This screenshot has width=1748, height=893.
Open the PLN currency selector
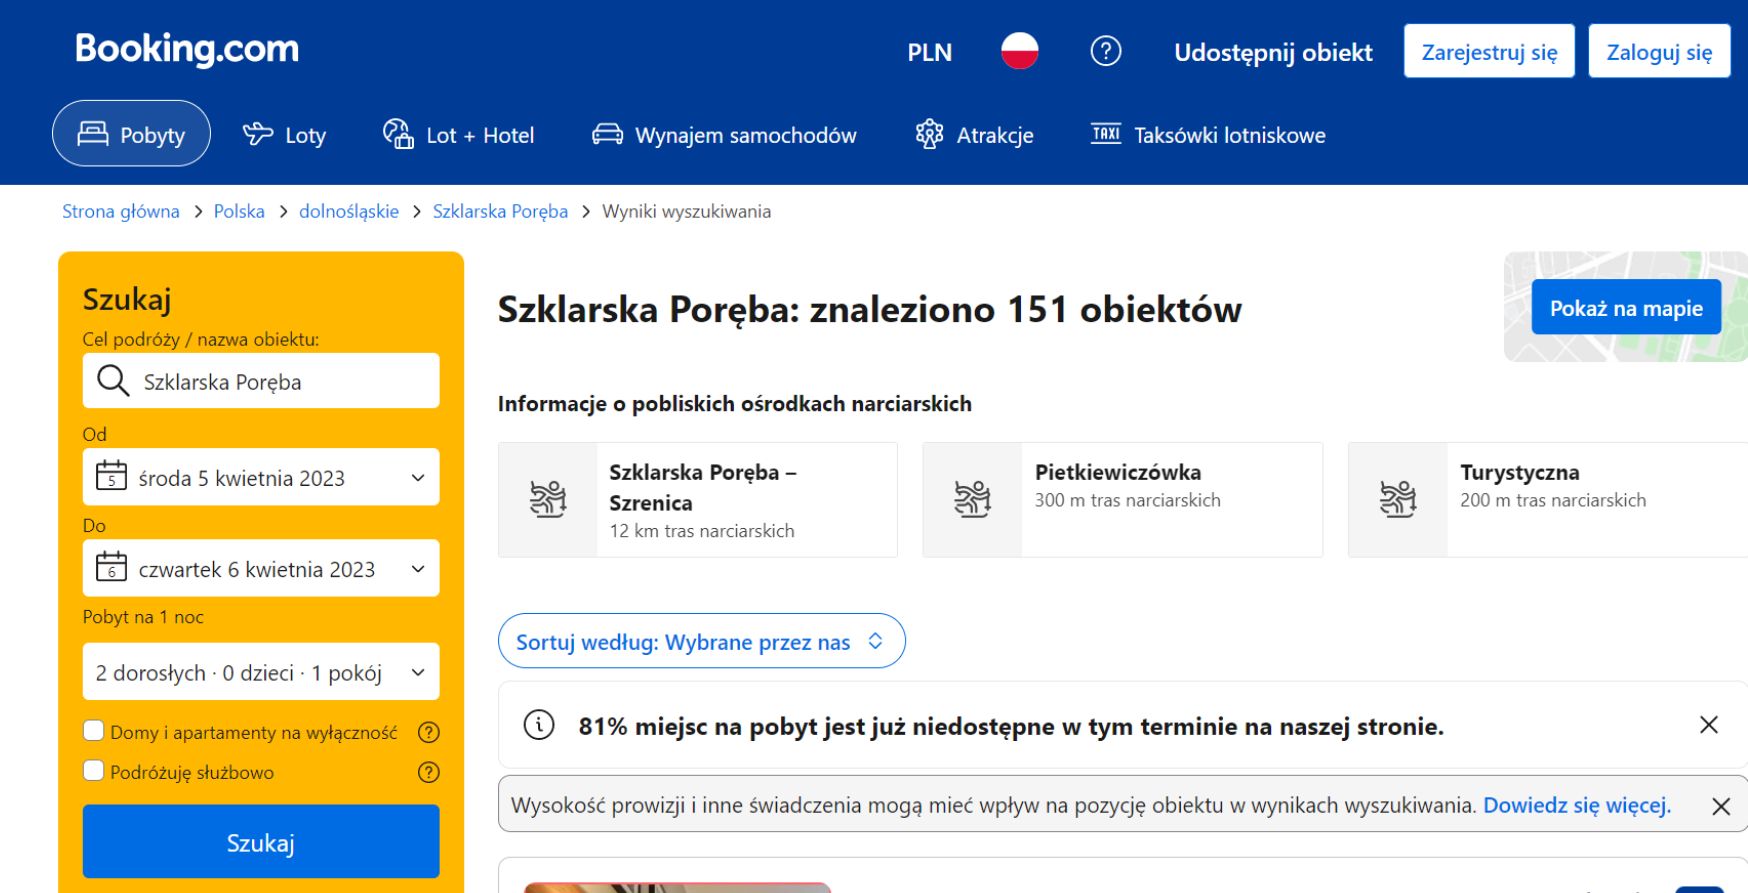pos(929,52)
